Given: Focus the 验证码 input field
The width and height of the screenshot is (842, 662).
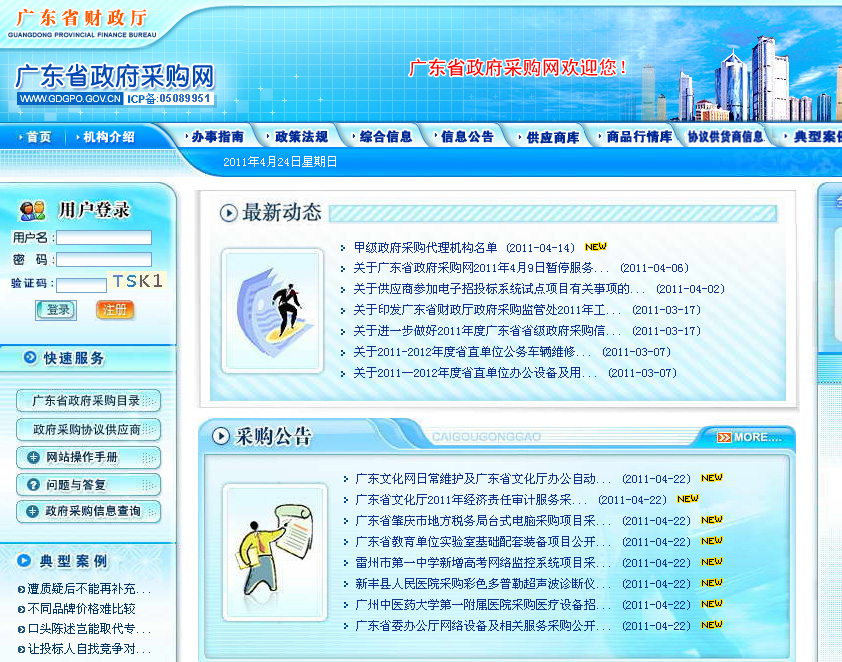Looking at the screenshot, I should pos(82,285).
